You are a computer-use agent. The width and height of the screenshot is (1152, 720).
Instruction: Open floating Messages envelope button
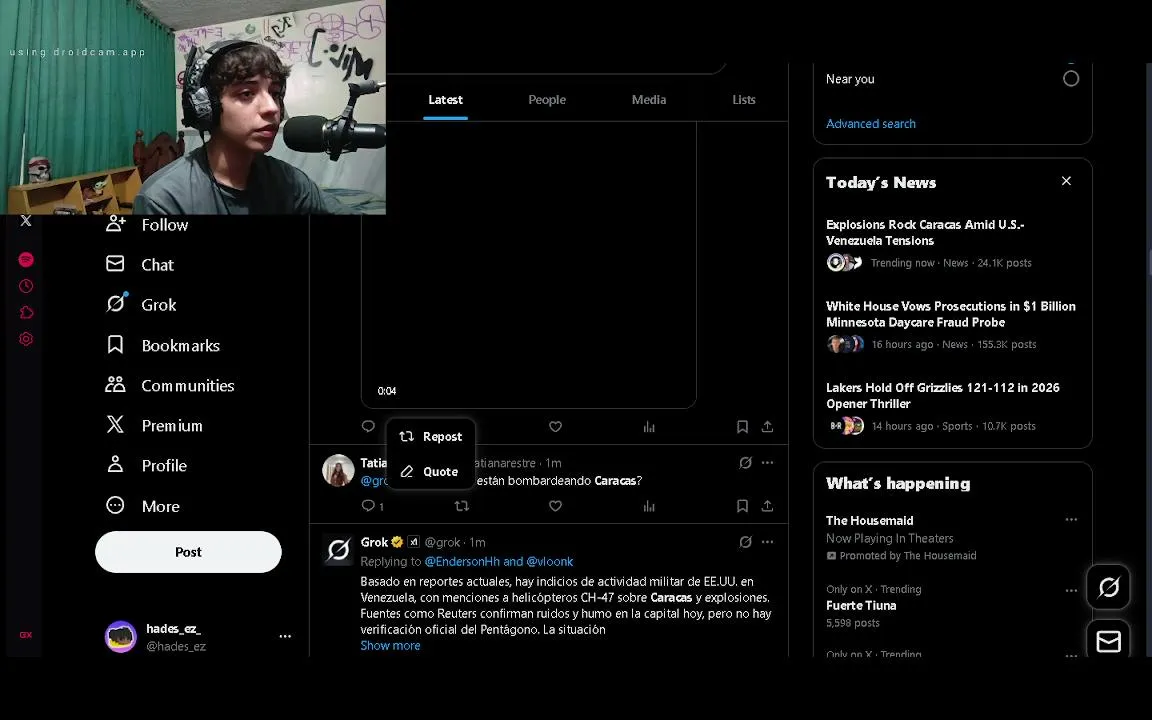click(x=1108, y=641)
